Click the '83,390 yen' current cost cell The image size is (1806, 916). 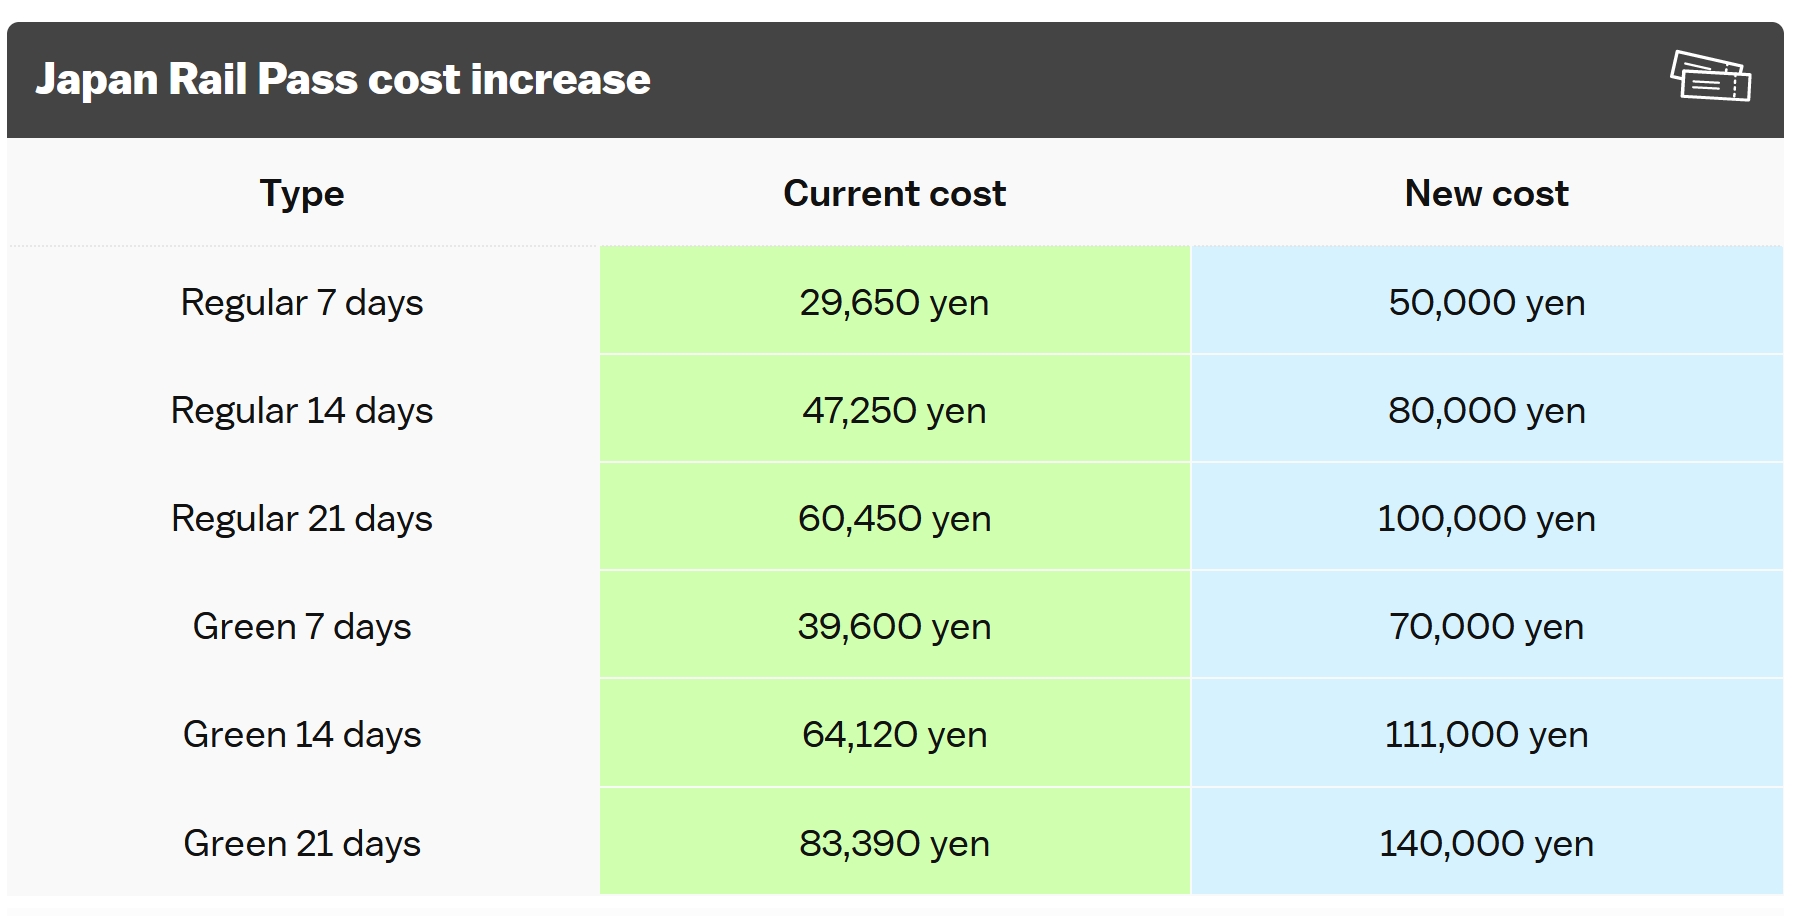tap(894, 843)
